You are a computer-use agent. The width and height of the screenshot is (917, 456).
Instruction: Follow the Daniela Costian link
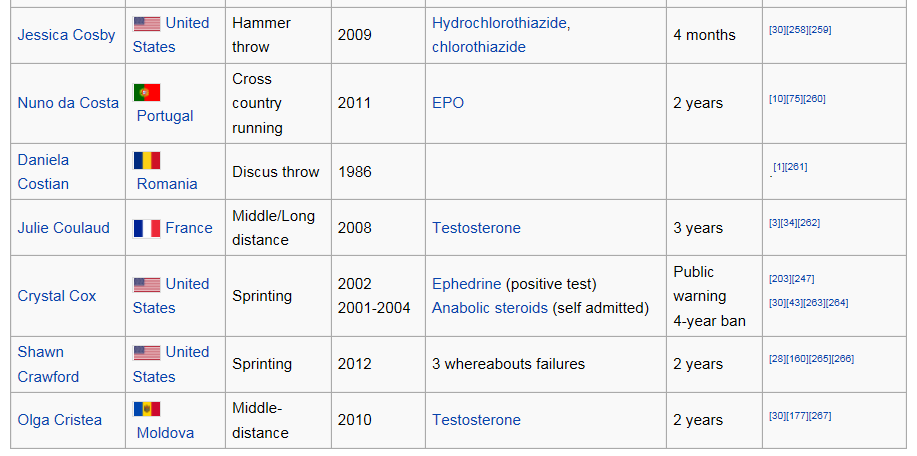43,172
